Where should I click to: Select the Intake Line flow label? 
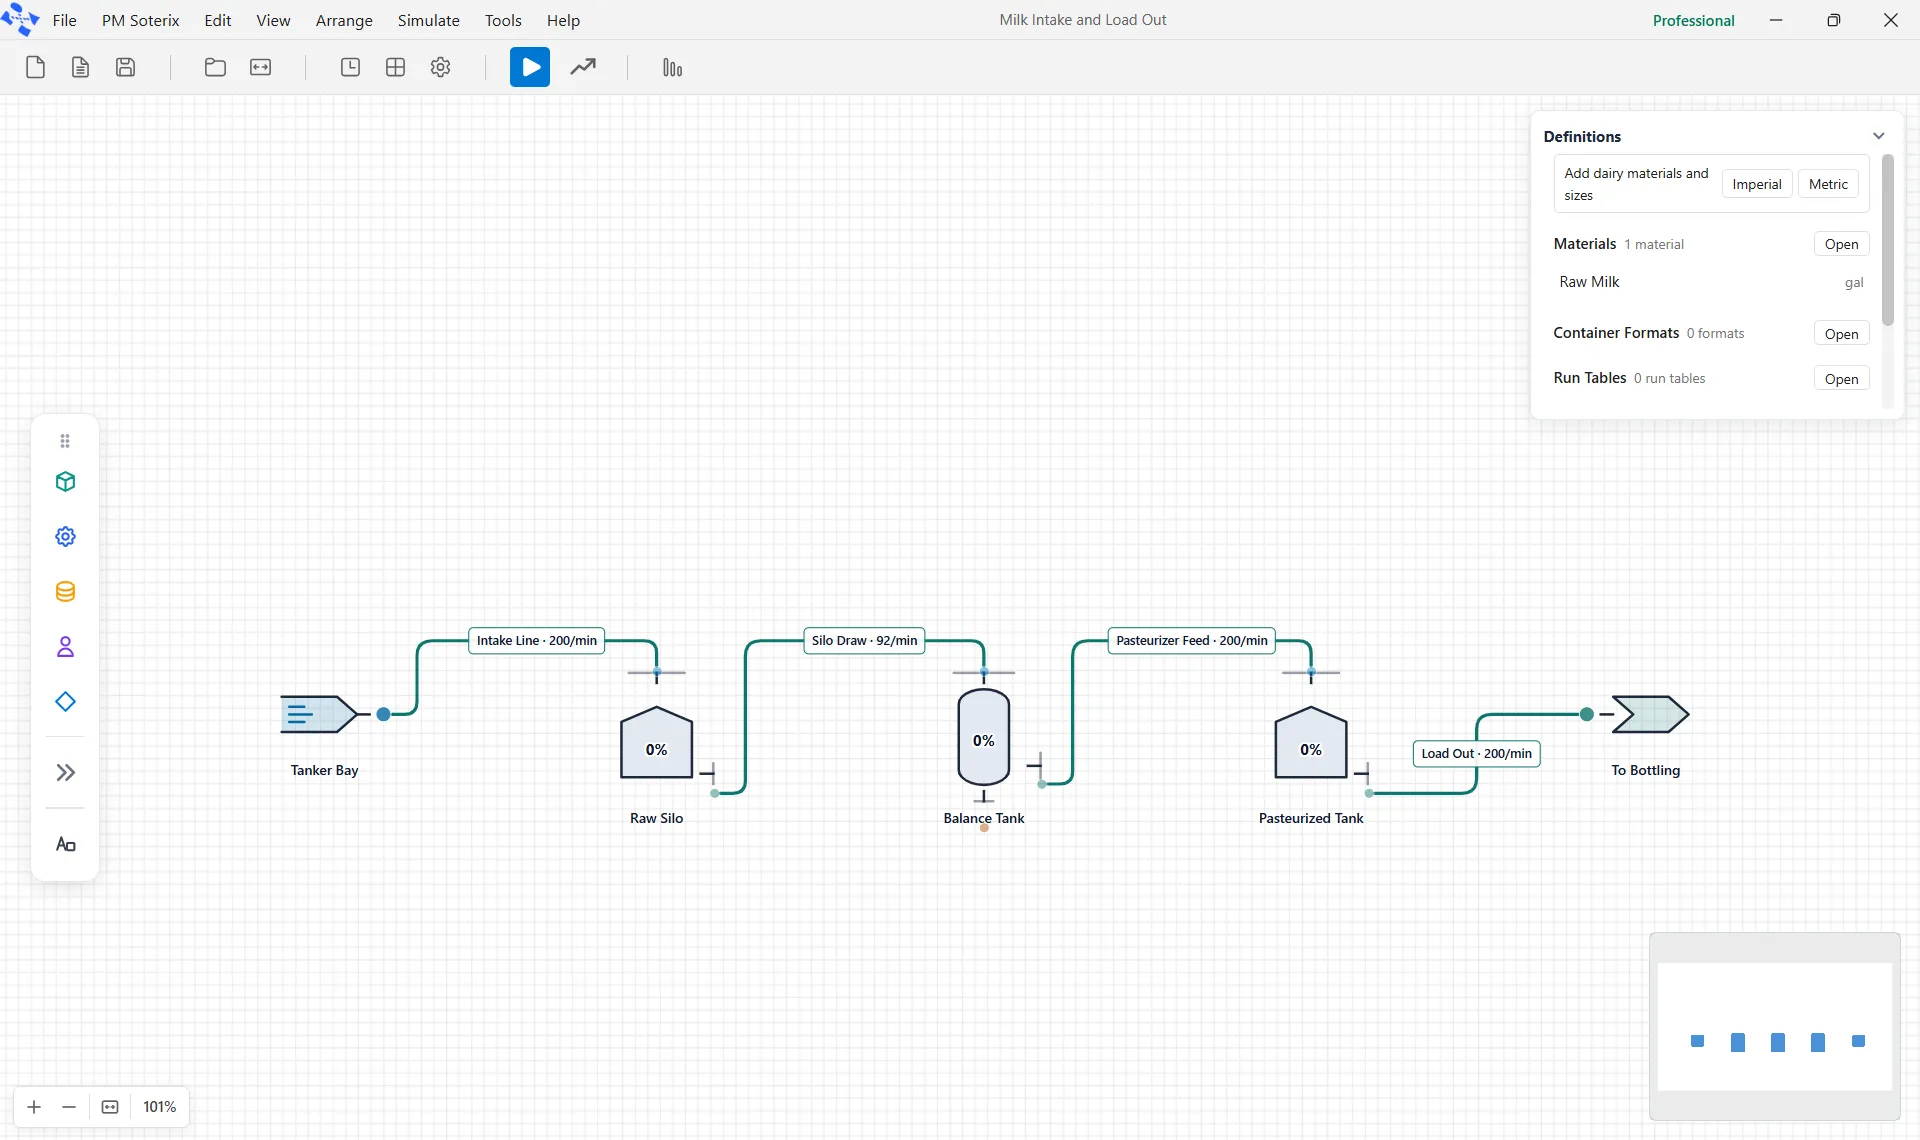[537, 641]
